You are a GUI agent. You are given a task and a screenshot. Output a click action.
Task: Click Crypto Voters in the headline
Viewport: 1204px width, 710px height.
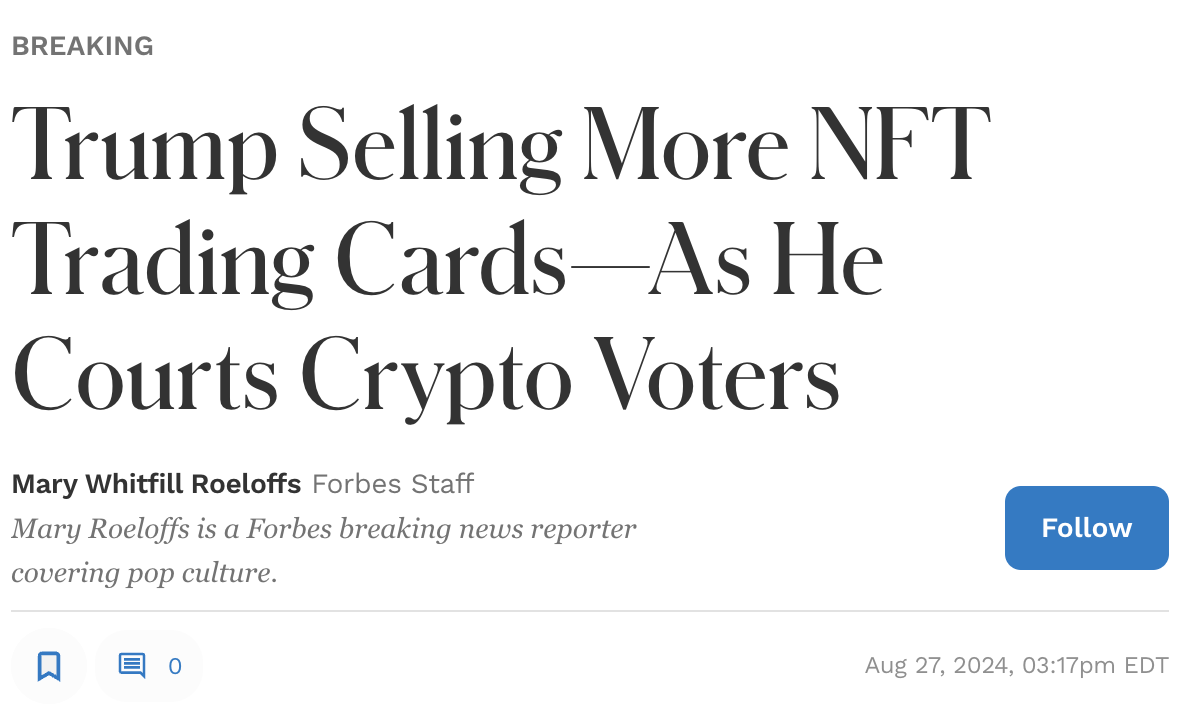(x=569, y=375)
